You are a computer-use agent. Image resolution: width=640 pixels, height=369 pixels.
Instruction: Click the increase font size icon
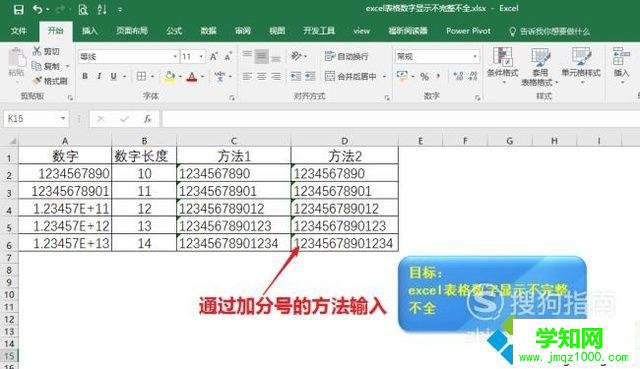pos(214,57)
